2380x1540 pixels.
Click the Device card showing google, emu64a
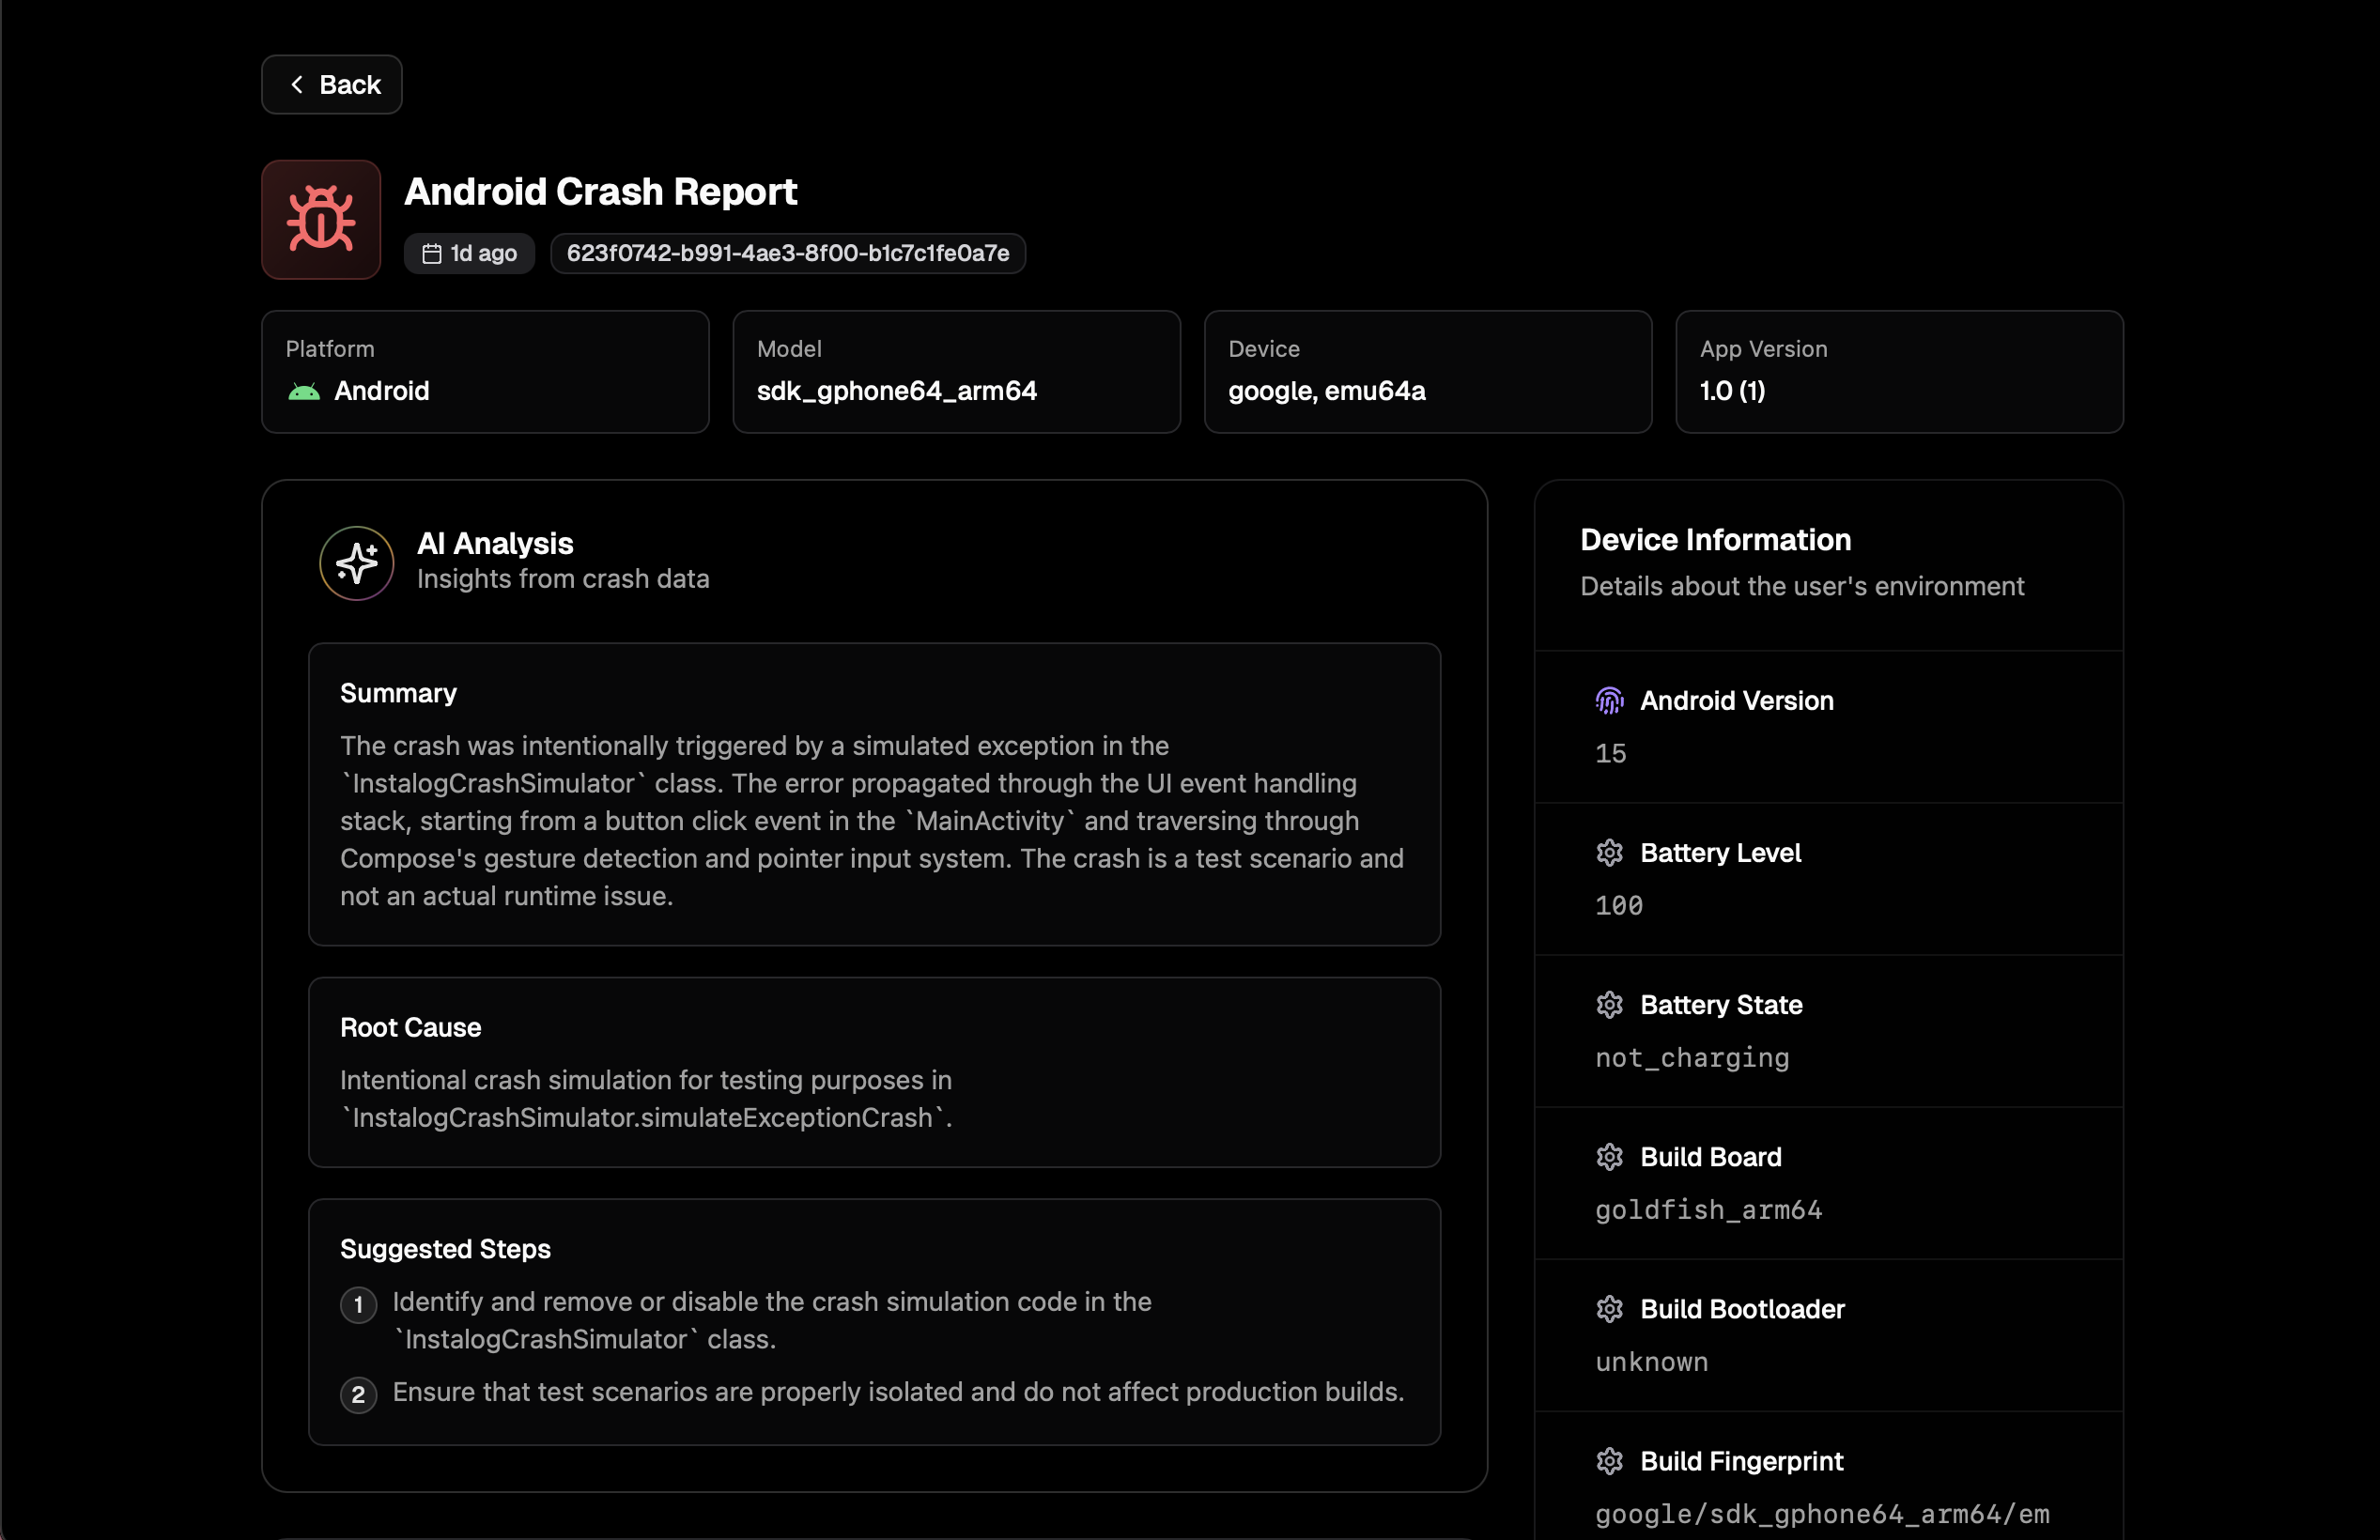point(1427,372)
